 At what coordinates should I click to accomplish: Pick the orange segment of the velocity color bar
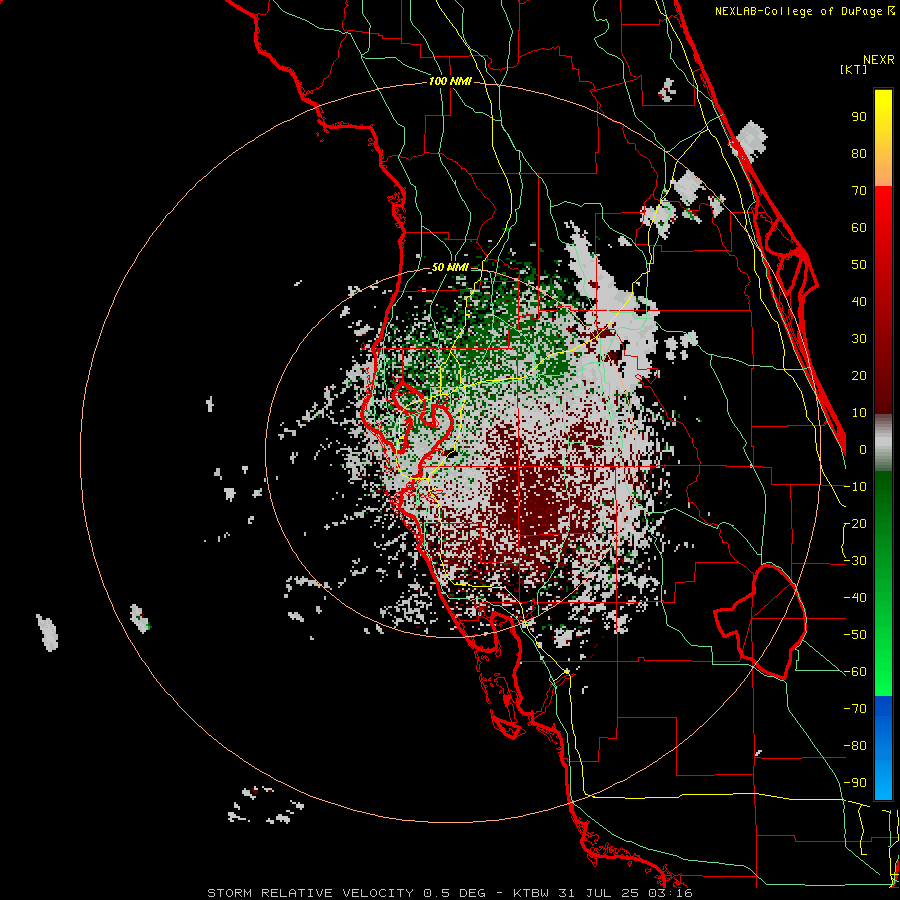(883, 166)
